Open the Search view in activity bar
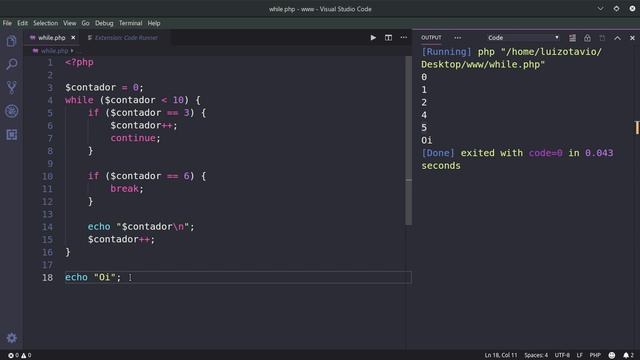 pos(11,64)
